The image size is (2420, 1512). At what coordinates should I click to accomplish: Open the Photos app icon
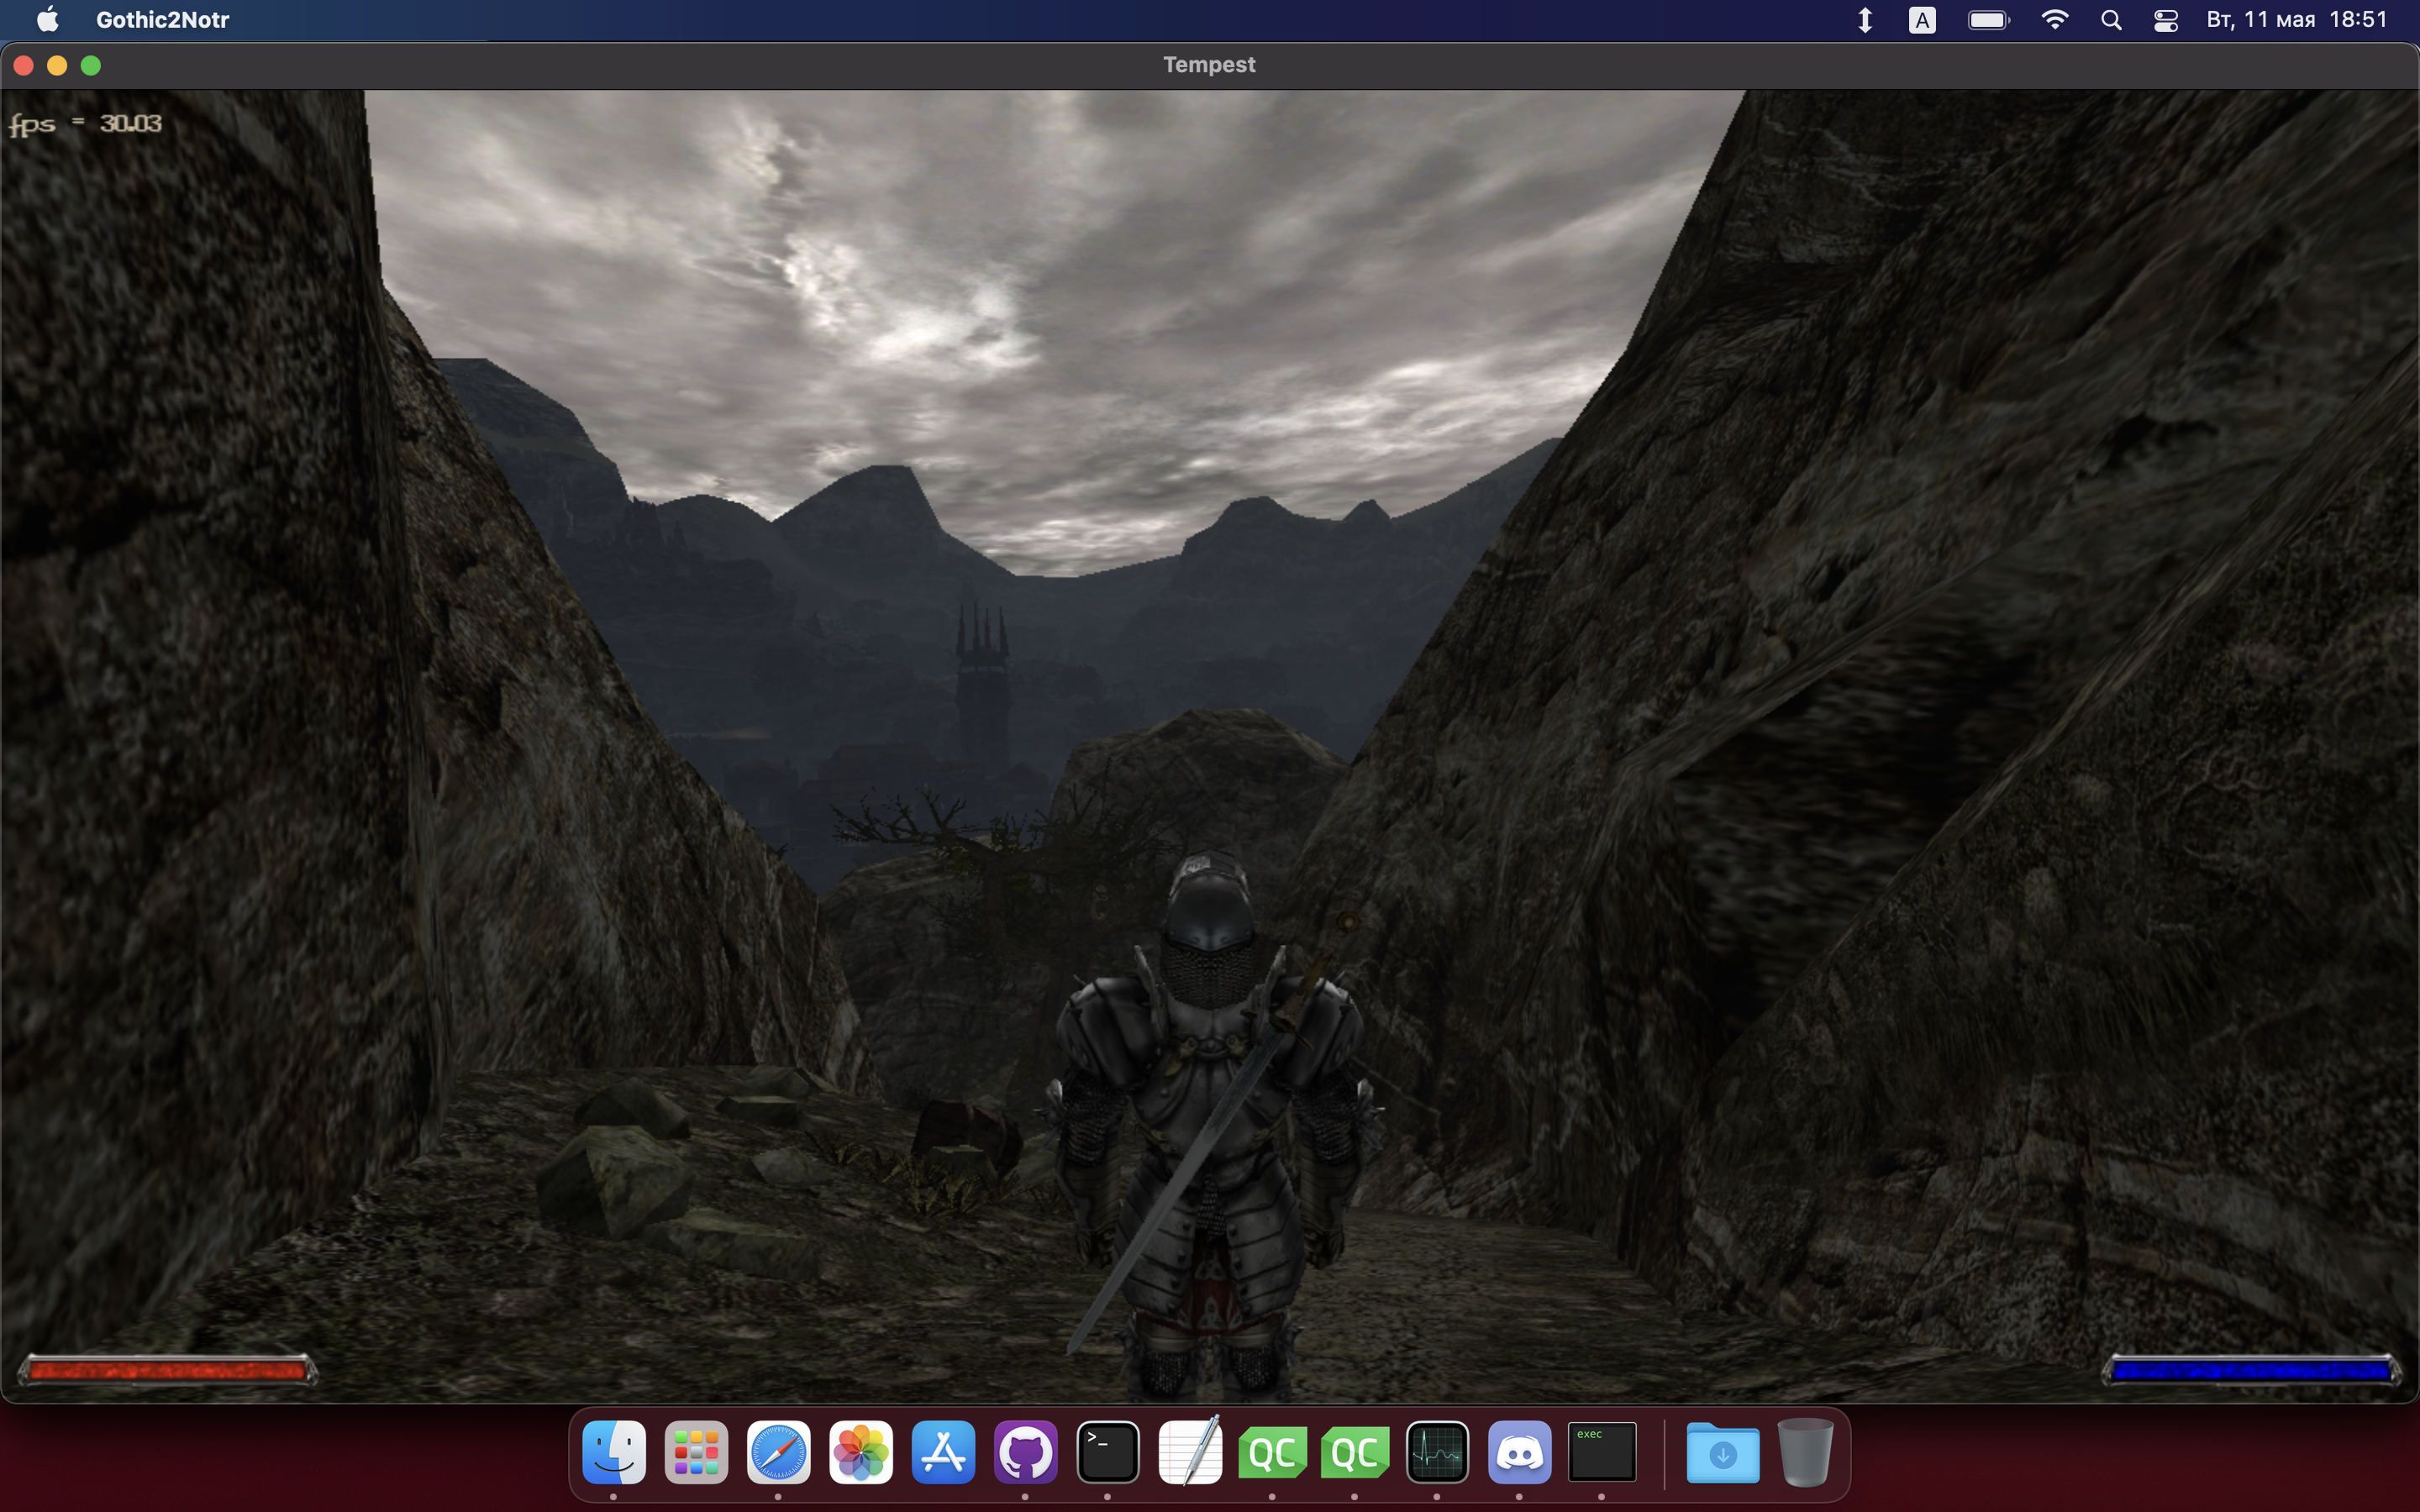pos(861,1452)
